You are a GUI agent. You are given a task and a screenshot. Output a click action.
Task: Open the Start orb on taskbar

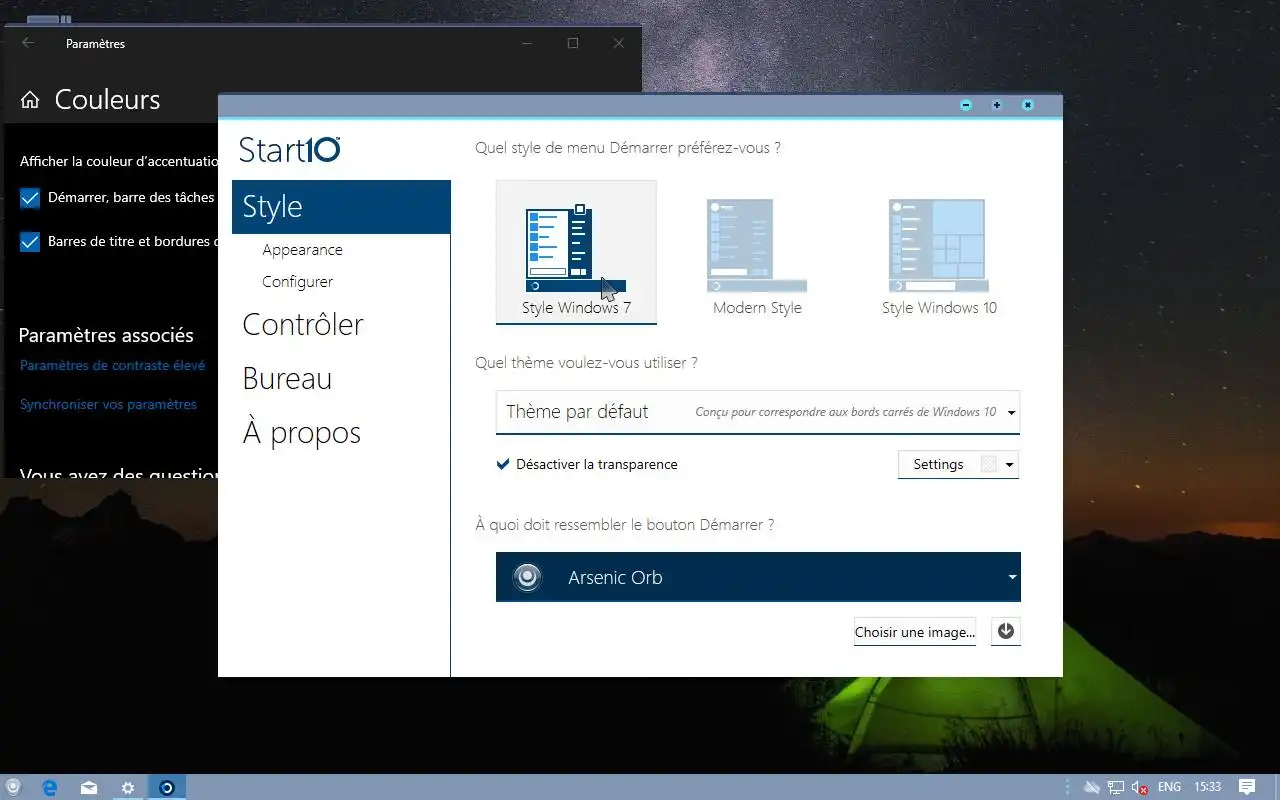click(x=13, y=787)
